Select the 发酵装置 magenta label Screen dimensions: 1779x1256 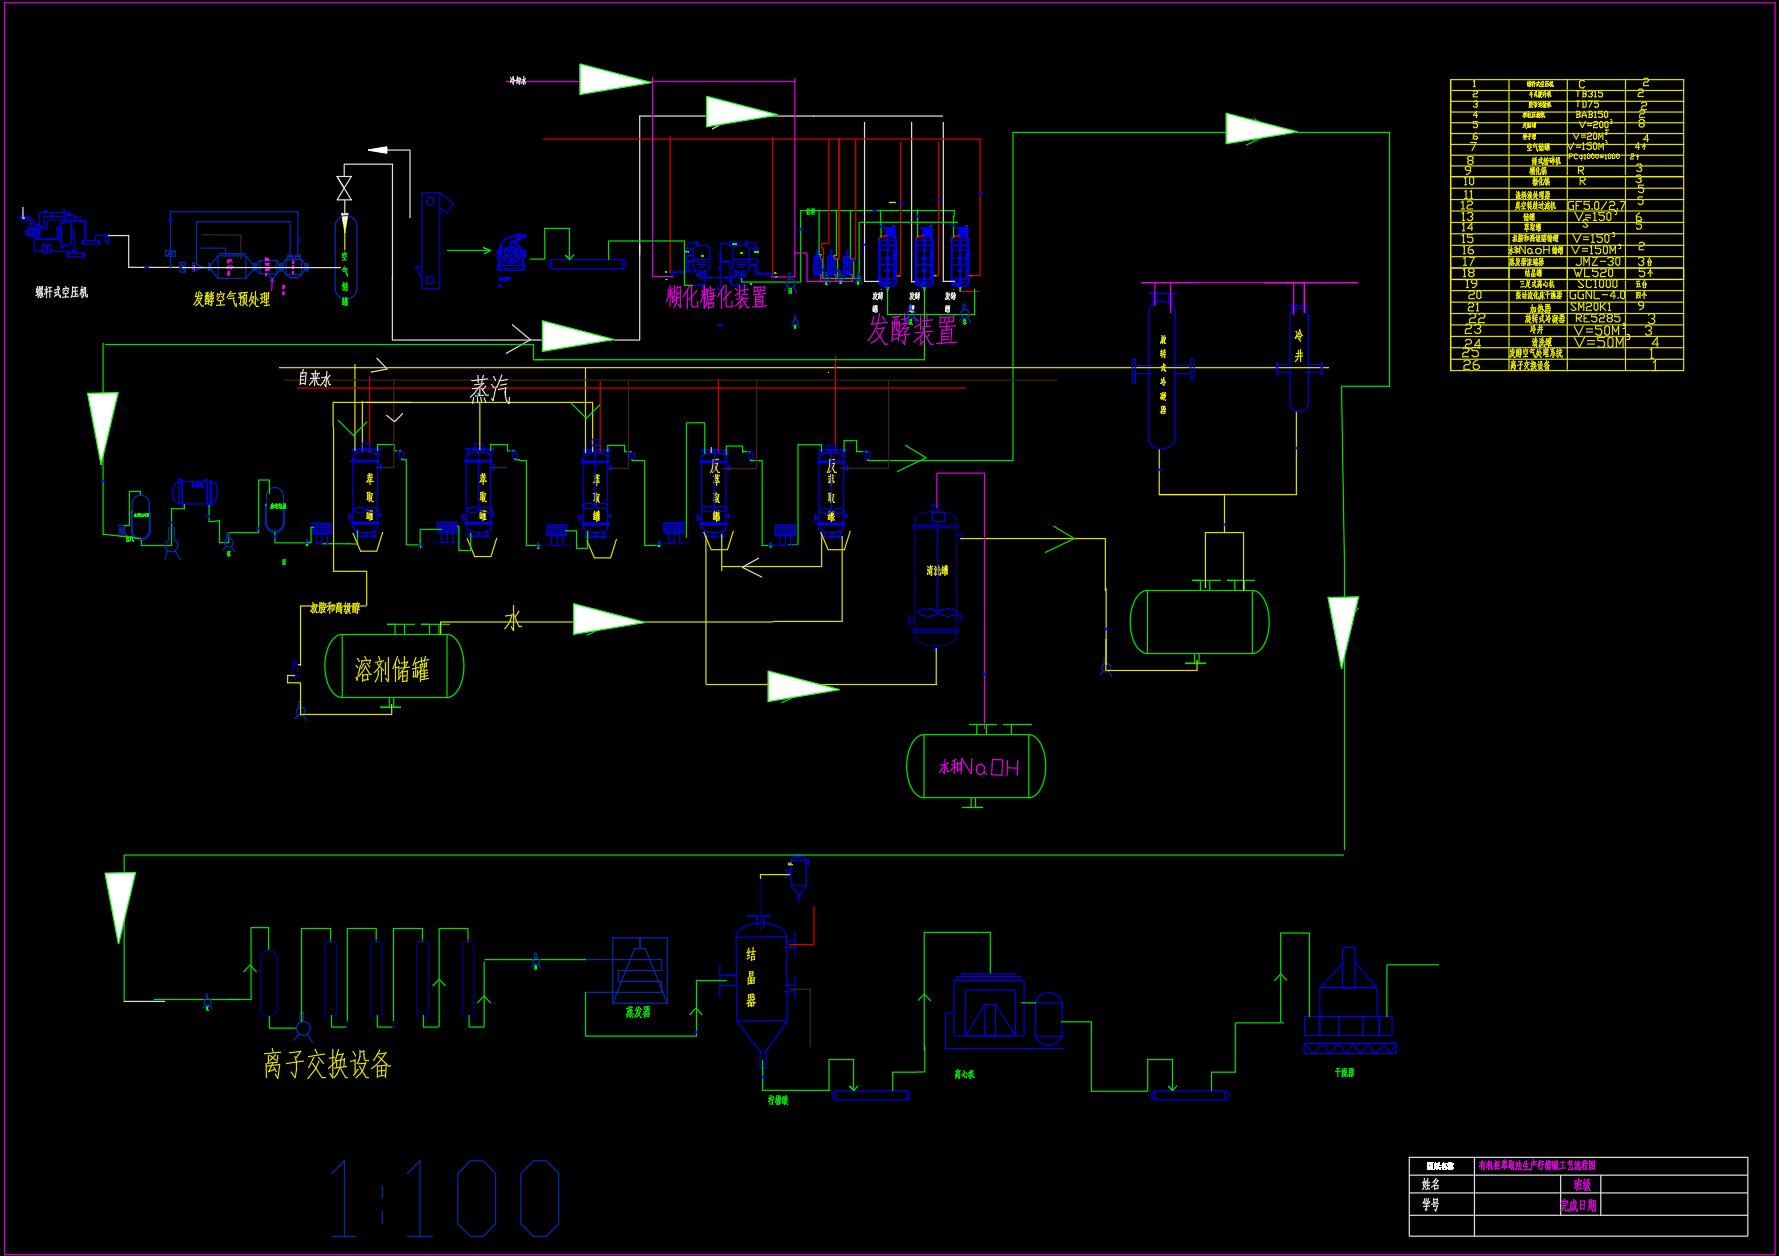(x=912, y=331)
